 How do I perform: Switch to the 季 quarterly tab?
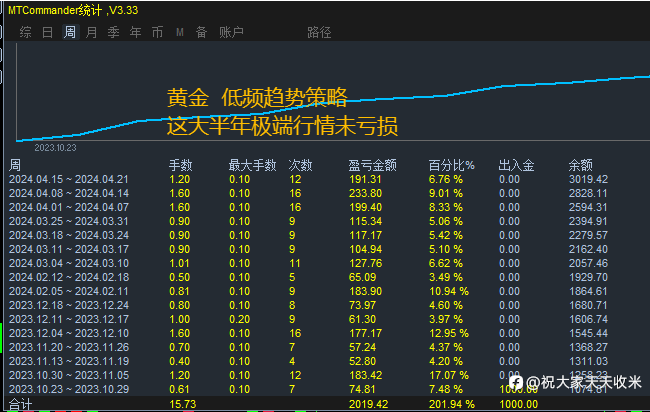tap(113, 32)
